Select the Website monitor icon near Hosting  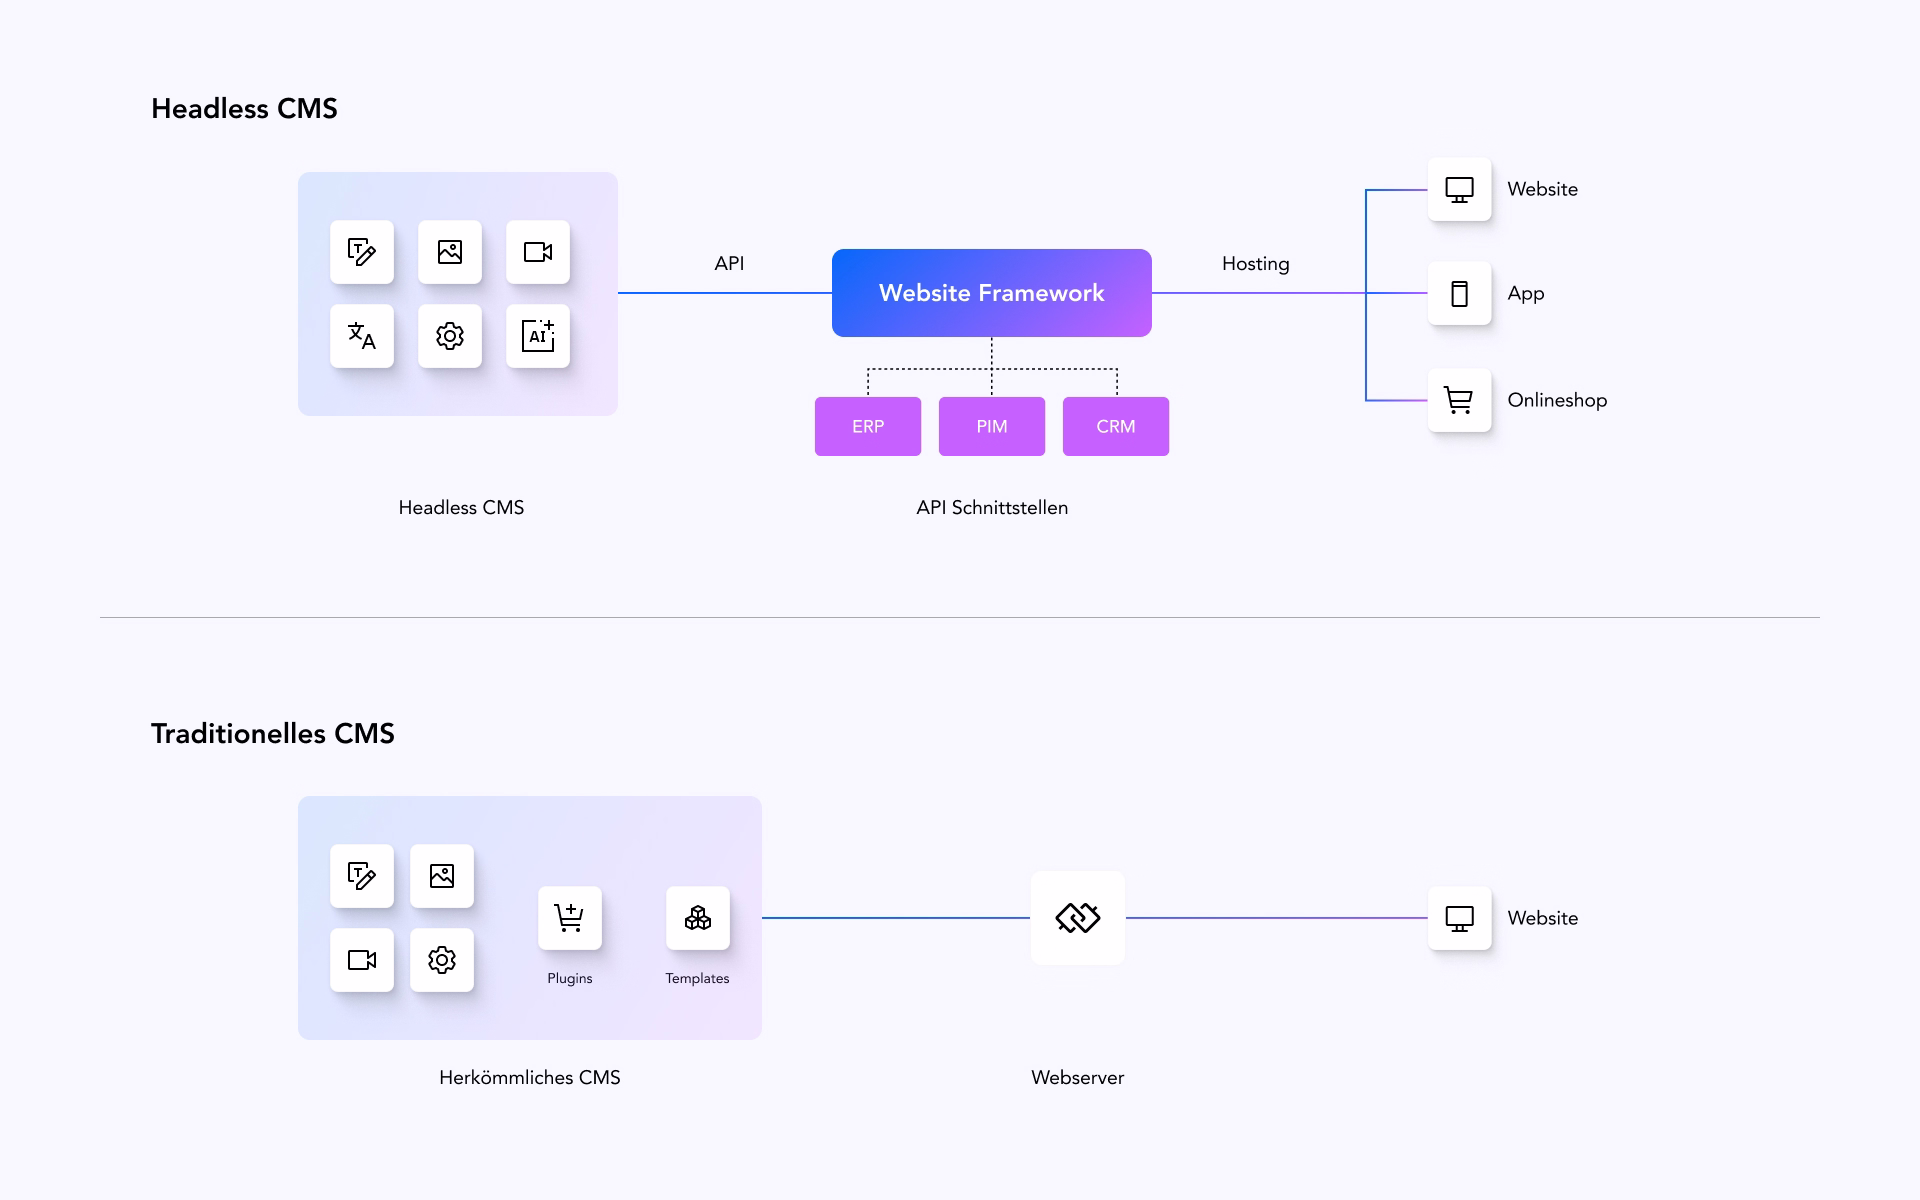[x=1459, y=189]
